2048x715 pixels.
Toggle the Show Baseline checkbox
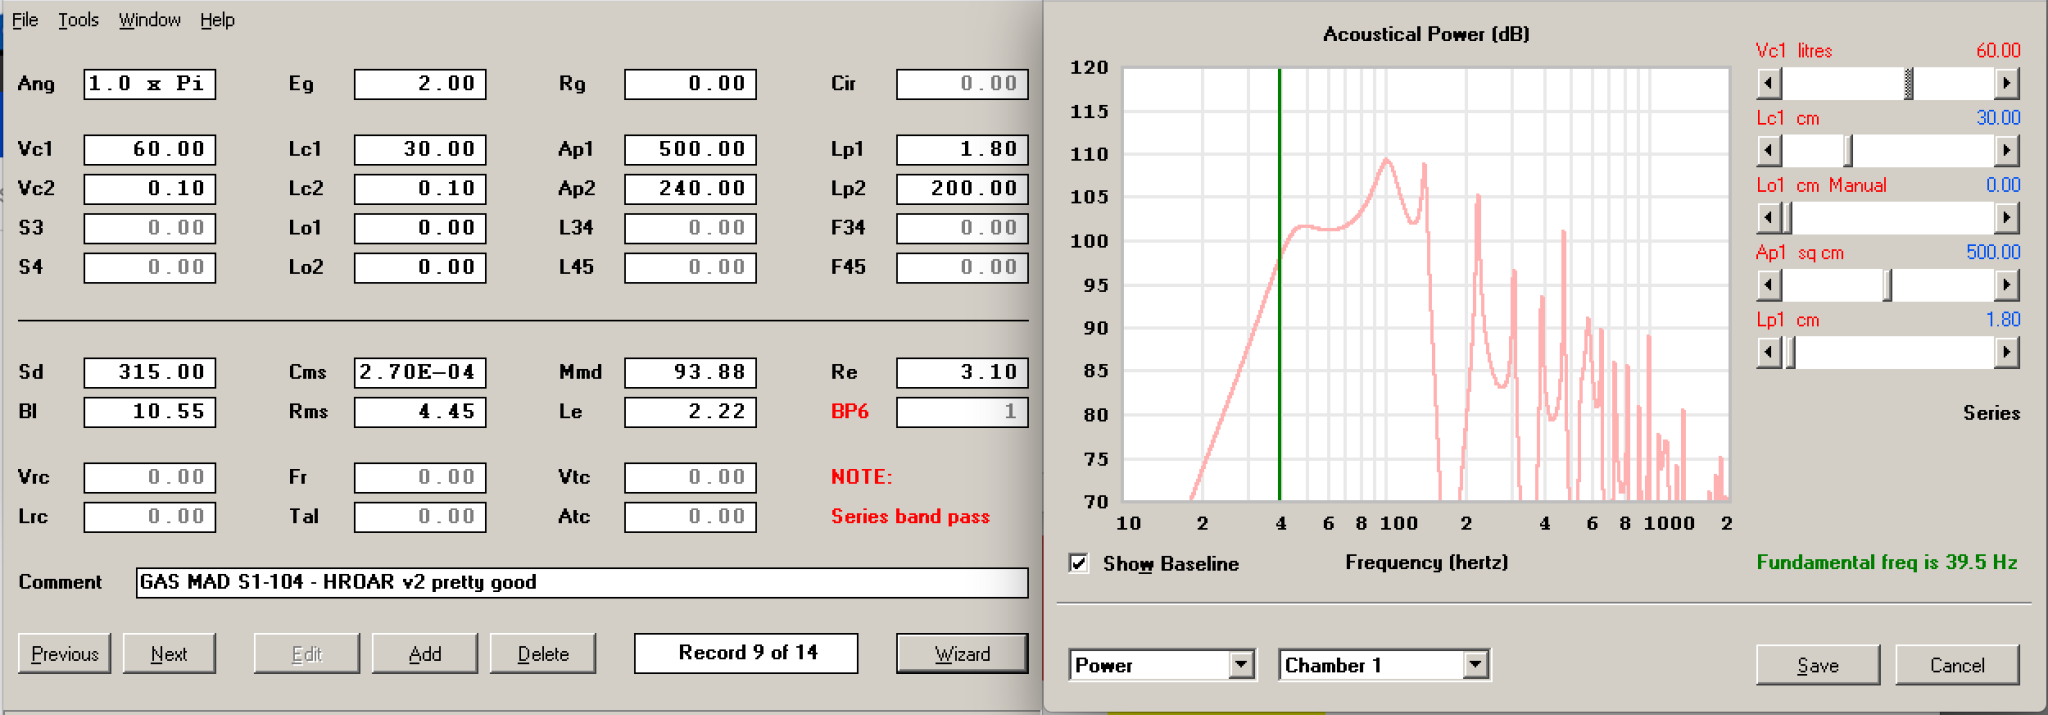(1078, 563)
